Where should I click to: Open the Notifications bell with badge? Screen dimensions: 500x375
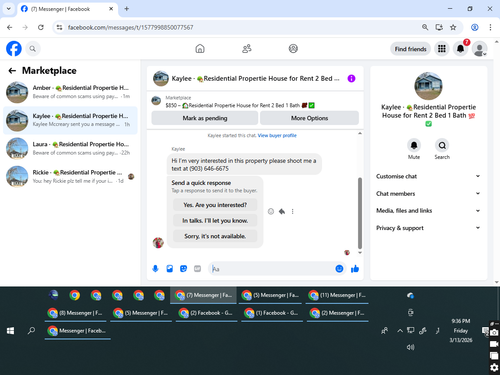point(460,49)
